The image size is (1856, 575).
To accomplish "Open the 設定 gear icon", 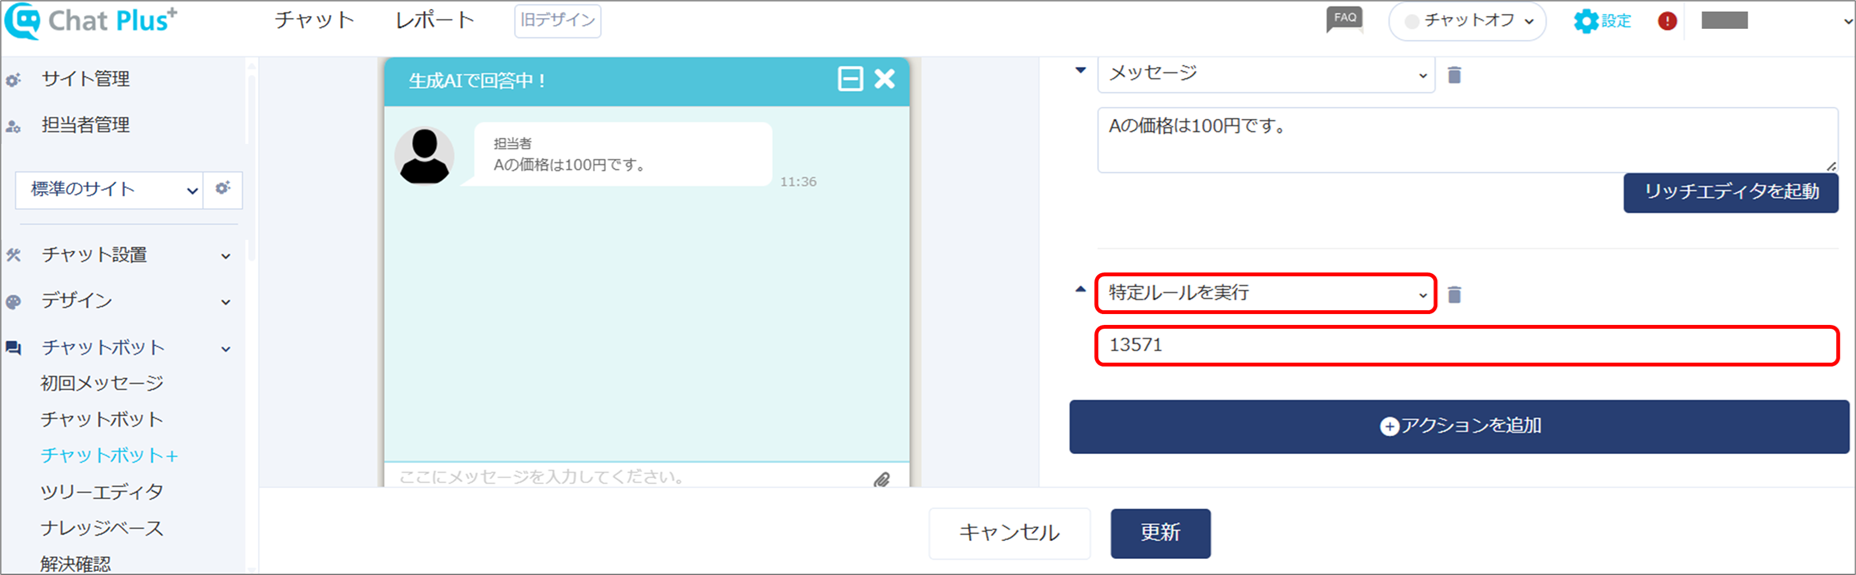I will (1586, 21).
